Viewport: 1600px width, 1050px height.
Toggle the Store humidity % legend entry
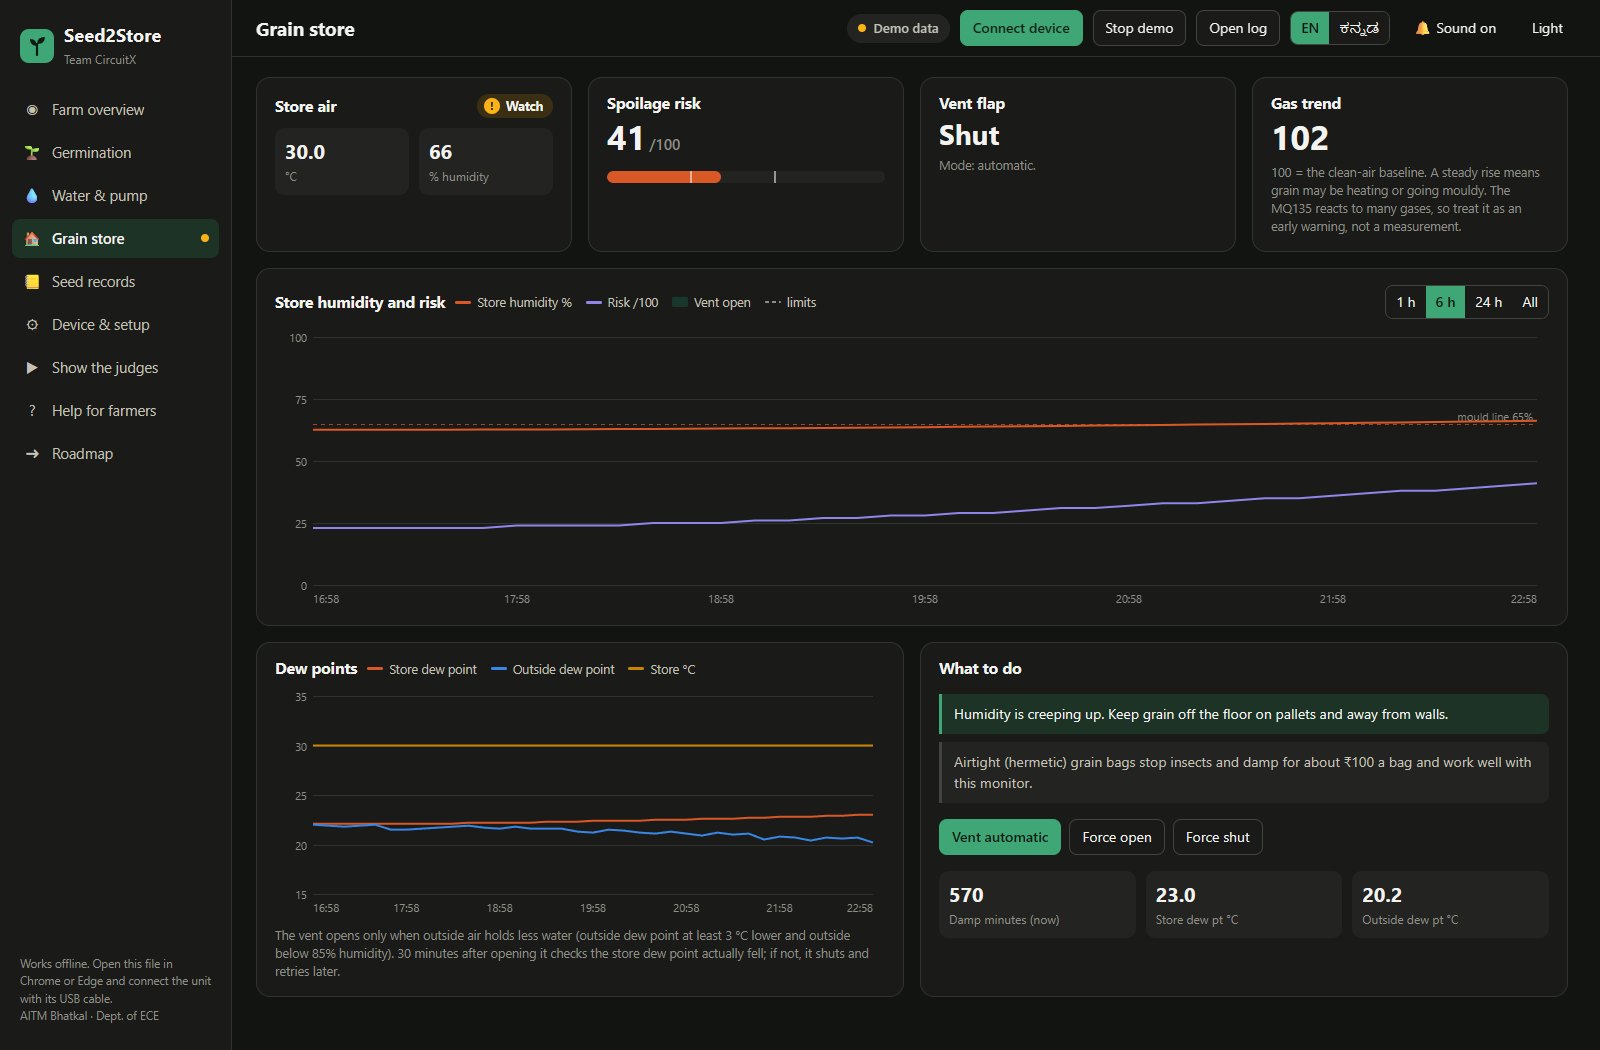(x=514, y=302)
